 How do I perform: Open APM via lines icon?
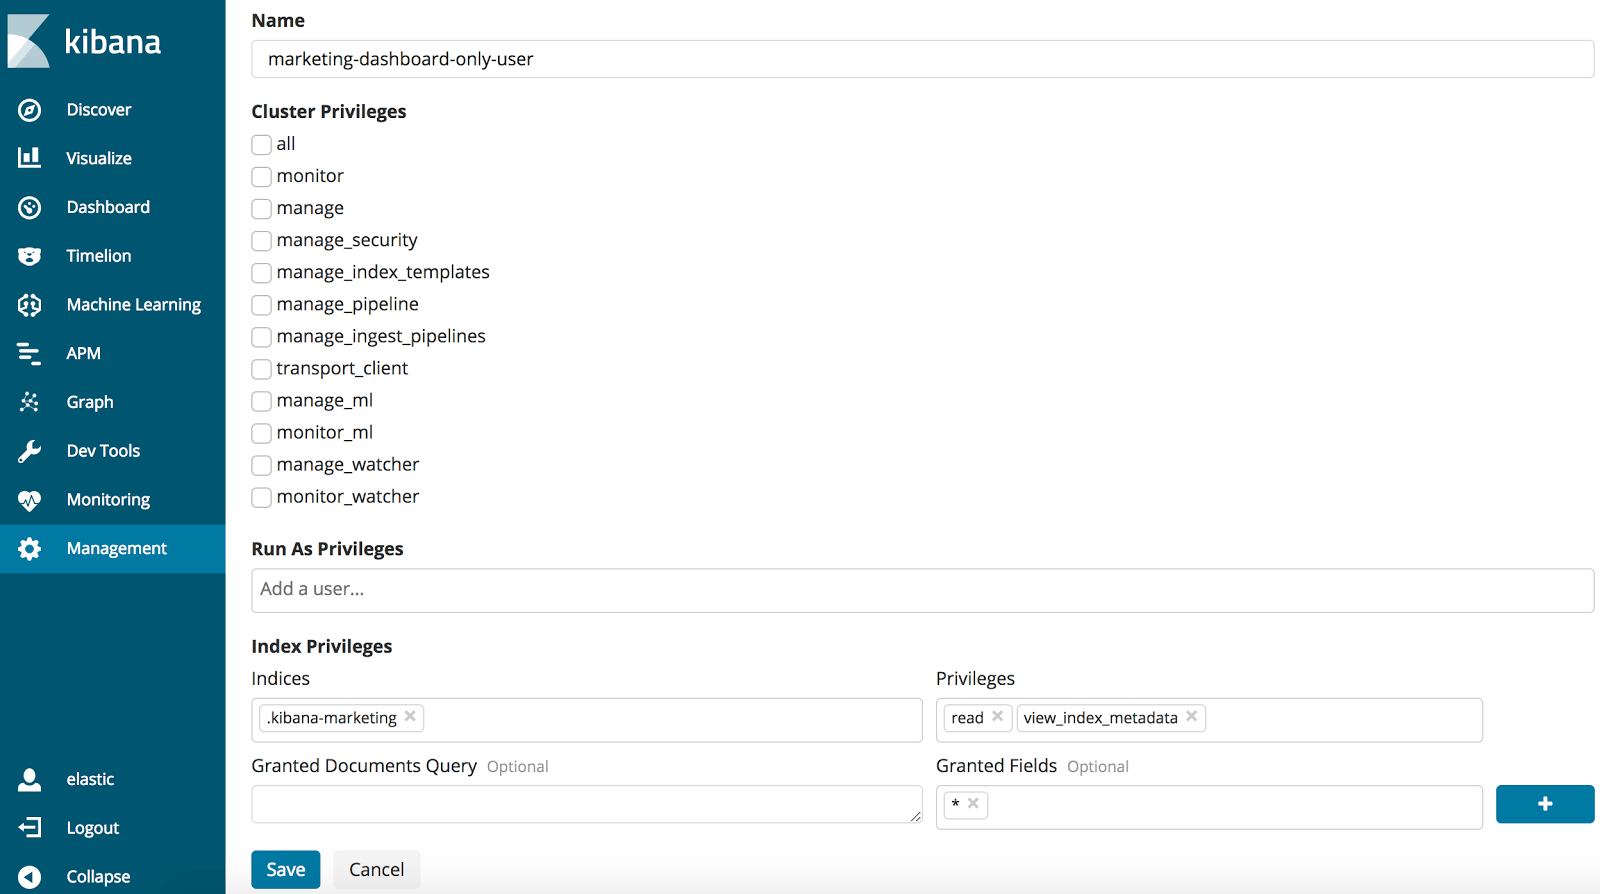pos(30,353)
